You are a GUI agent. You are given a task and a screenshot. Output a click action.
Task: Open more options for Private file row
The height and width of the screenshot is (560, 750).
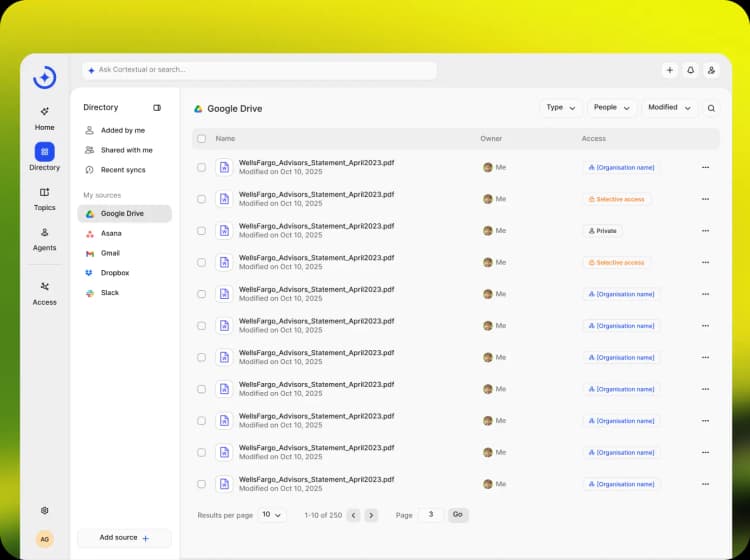click(706, 231)
